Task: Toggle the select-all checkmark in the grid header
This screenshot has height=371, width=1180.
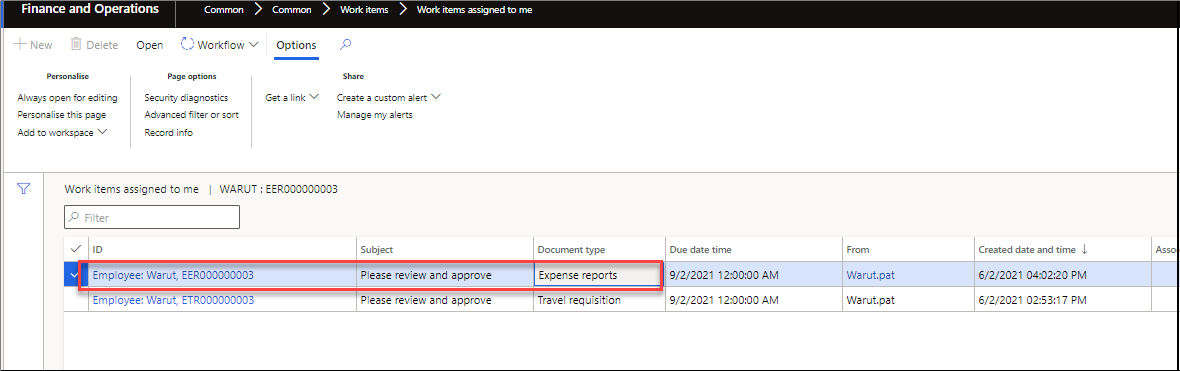Action: pyautogui.click(x=76, y=249)
